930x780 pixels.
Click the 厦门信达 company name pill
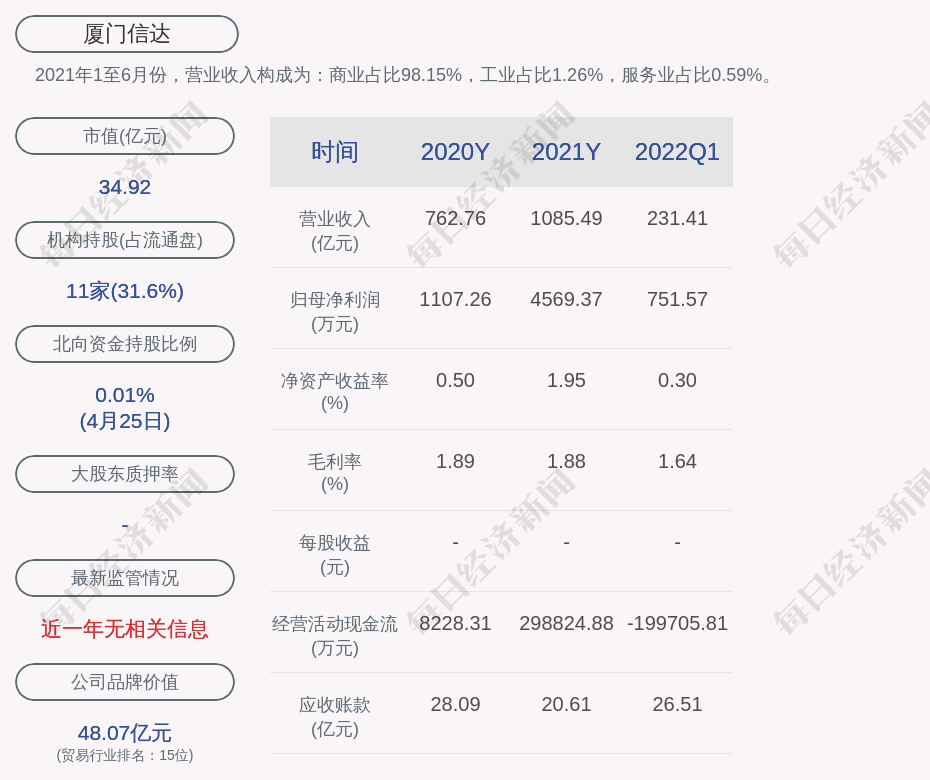tap(127, 34)
